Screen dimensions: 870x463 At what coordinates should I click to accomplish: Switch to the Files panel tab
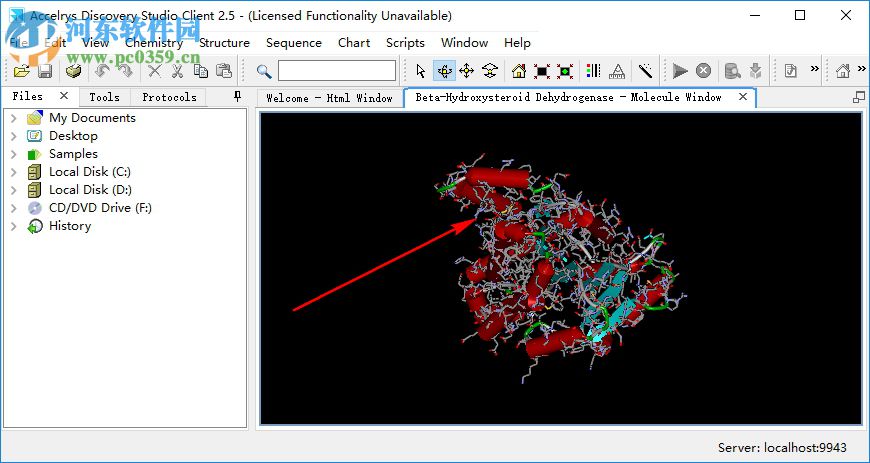click(x=27, y=97)
